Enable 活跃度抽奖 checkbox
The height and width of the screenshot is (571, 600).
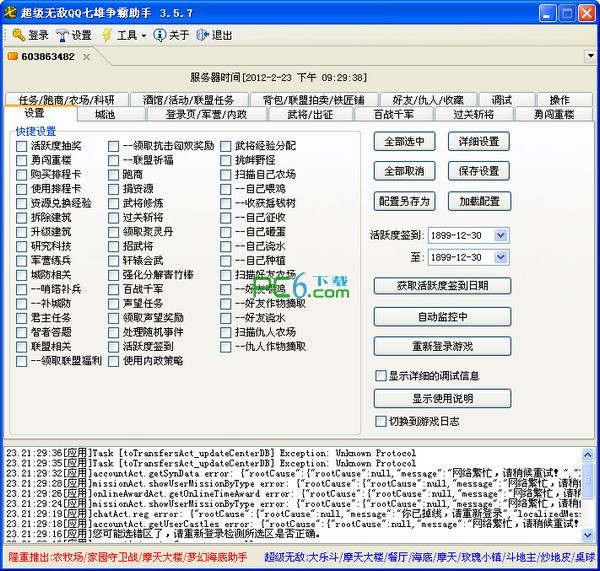(x=21, y=146)
